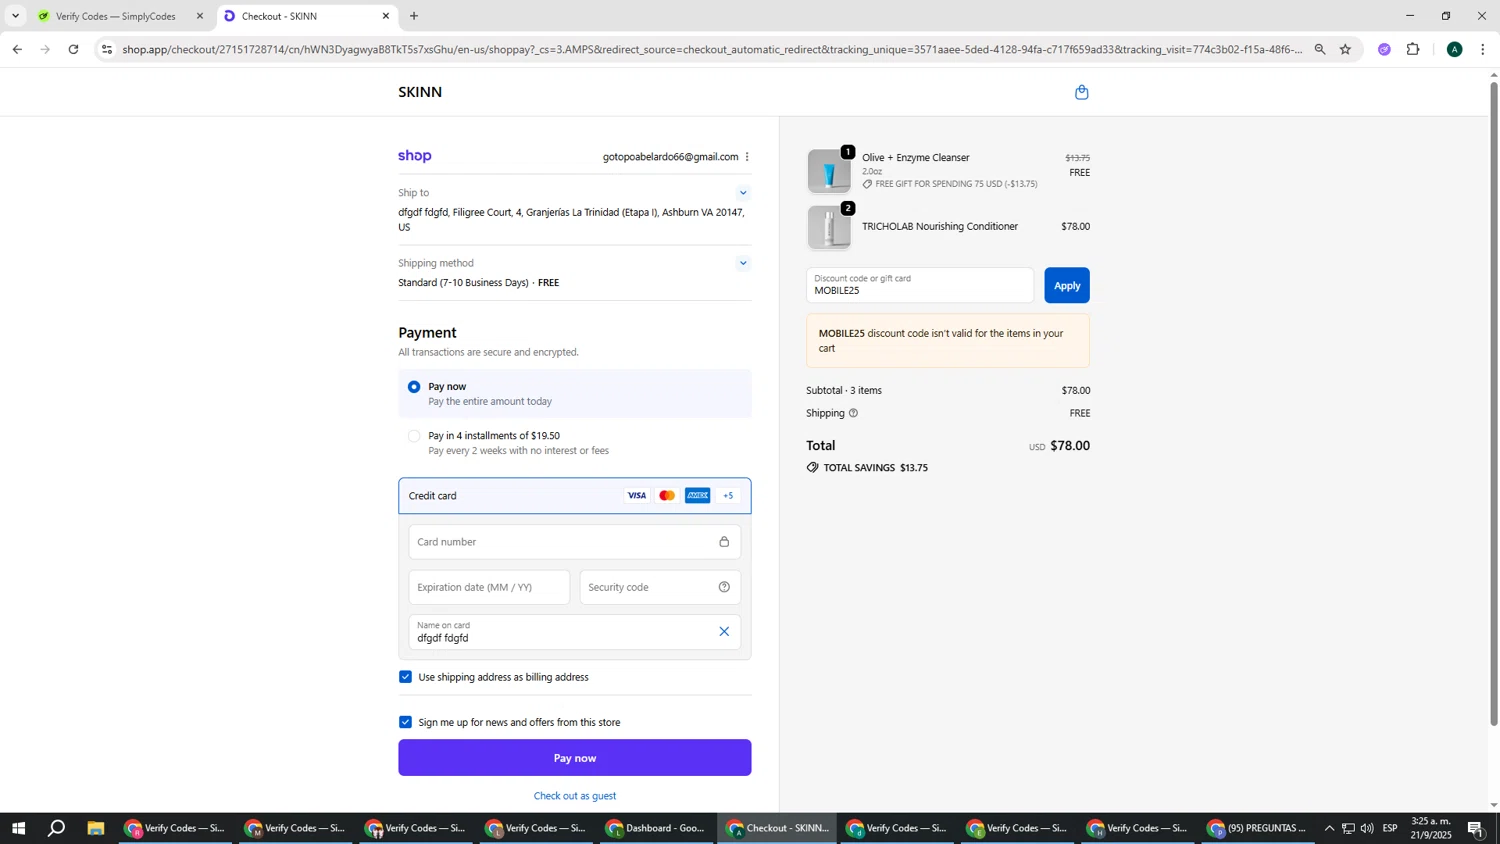This screenshot has height=844, width=1500.
Task: Open the volume control in system tray
Action: tap(1367, 828)
